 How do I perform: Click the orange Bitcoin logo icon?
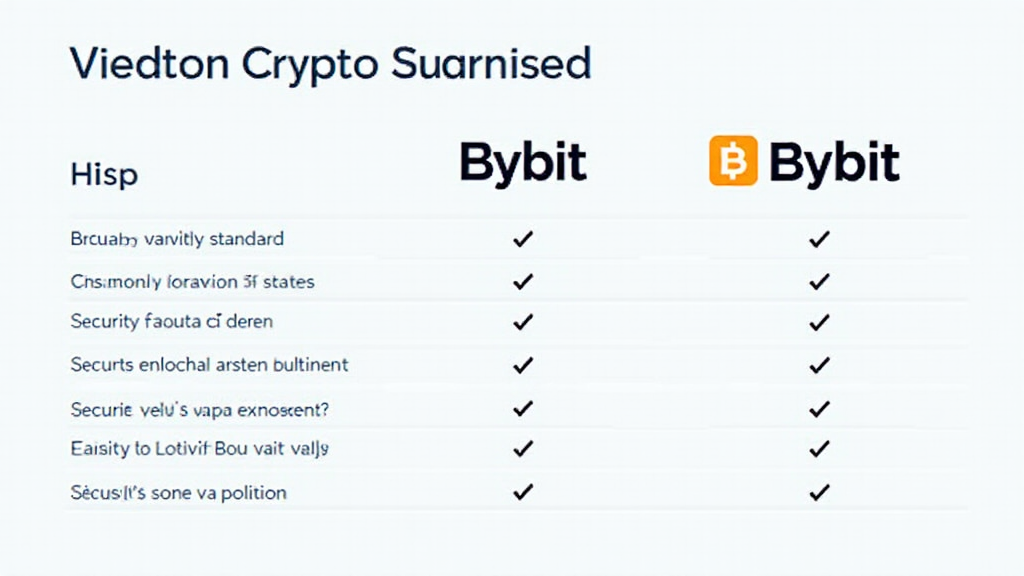pos(735,162)
